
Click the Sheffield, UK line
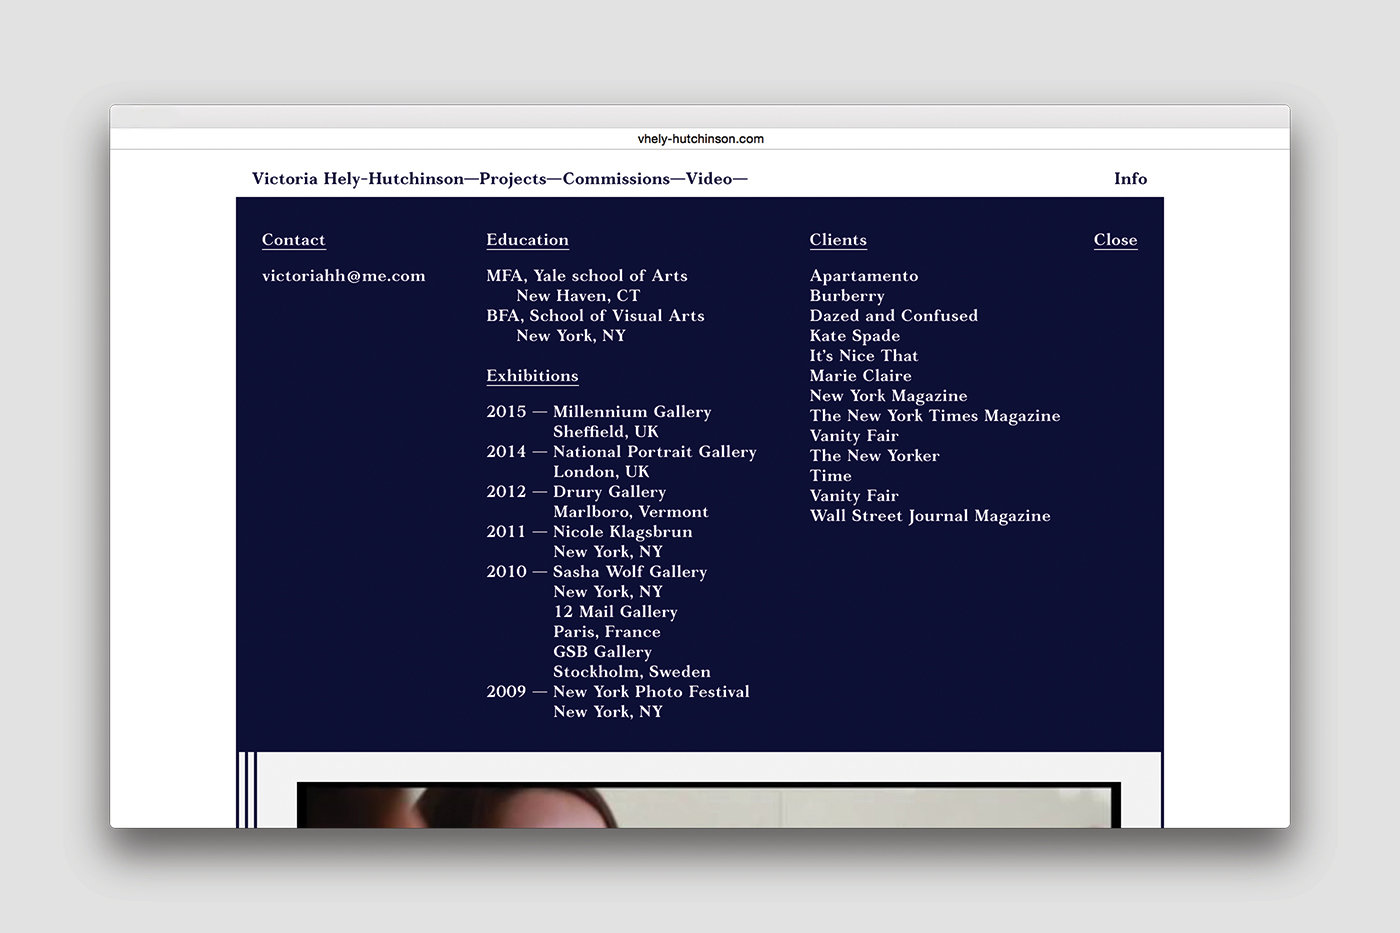(606, 432)
